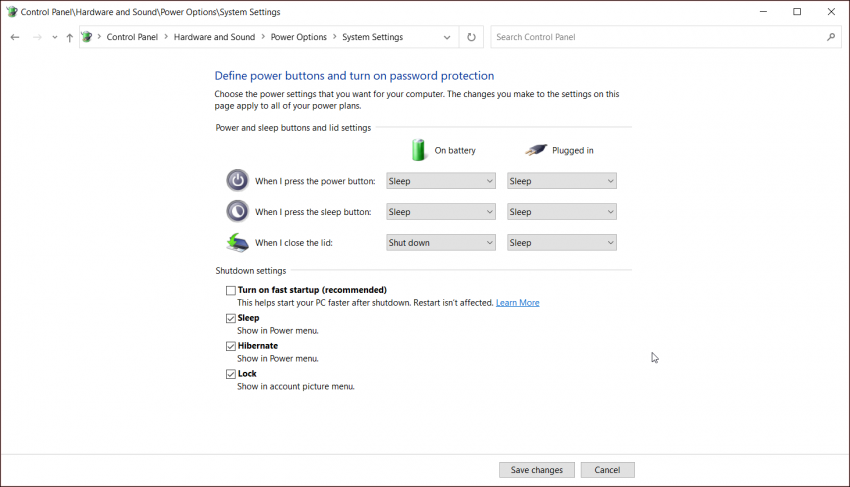
Task: Click the sleep button moon icon
Action: point(237,211)
